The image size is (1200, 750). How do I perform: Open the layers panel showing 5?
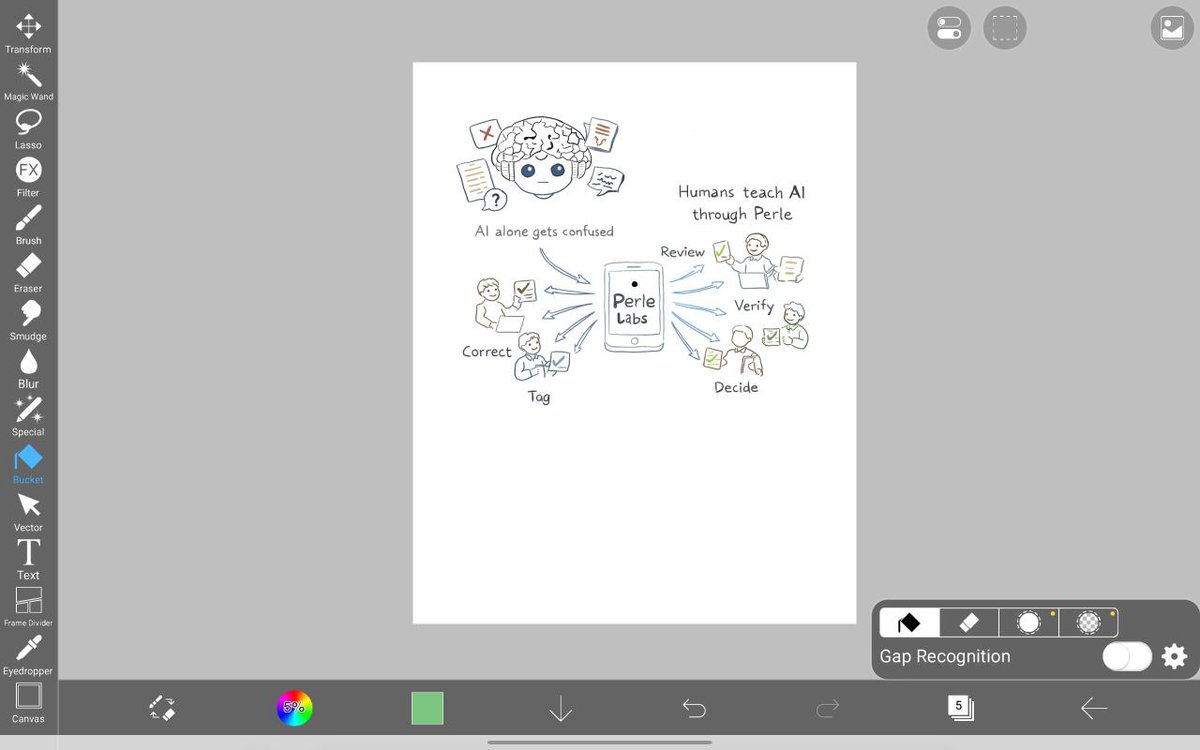960,708
